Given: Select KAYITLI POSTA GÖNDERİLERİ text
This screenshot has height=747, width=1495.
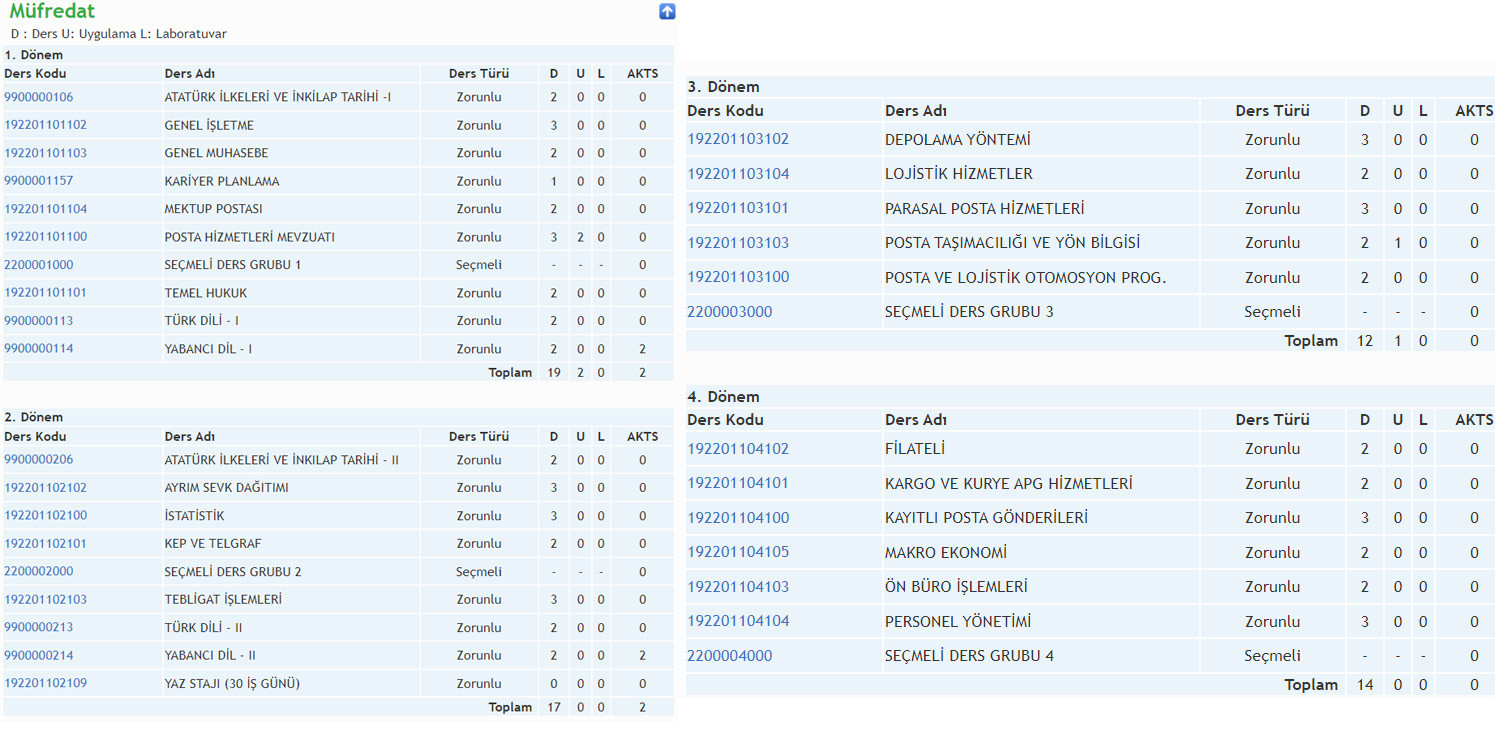Looking at the screenshot, I should 986,518.
